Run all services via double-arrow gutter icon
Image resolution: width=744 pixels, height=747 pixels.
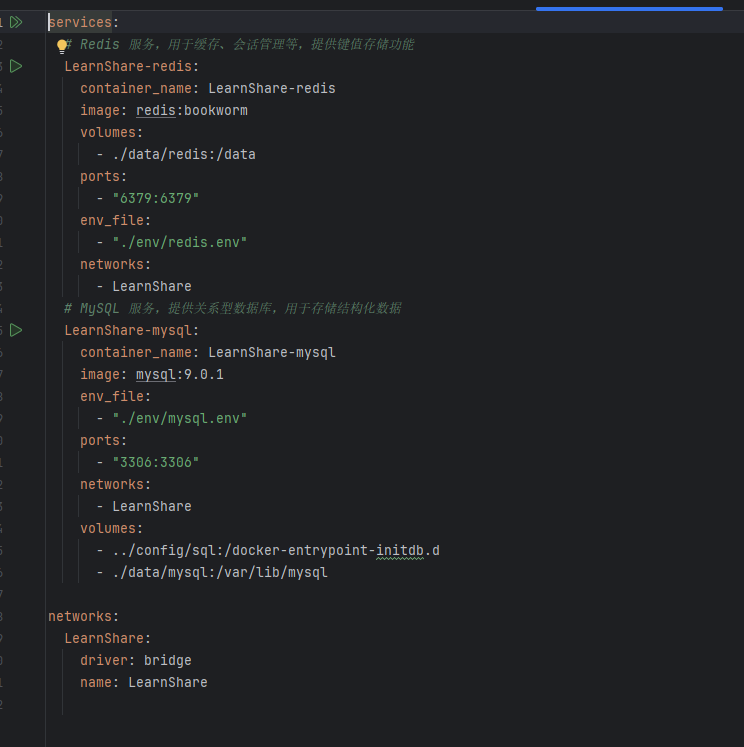pyautogui.click(x=16, y=22)
